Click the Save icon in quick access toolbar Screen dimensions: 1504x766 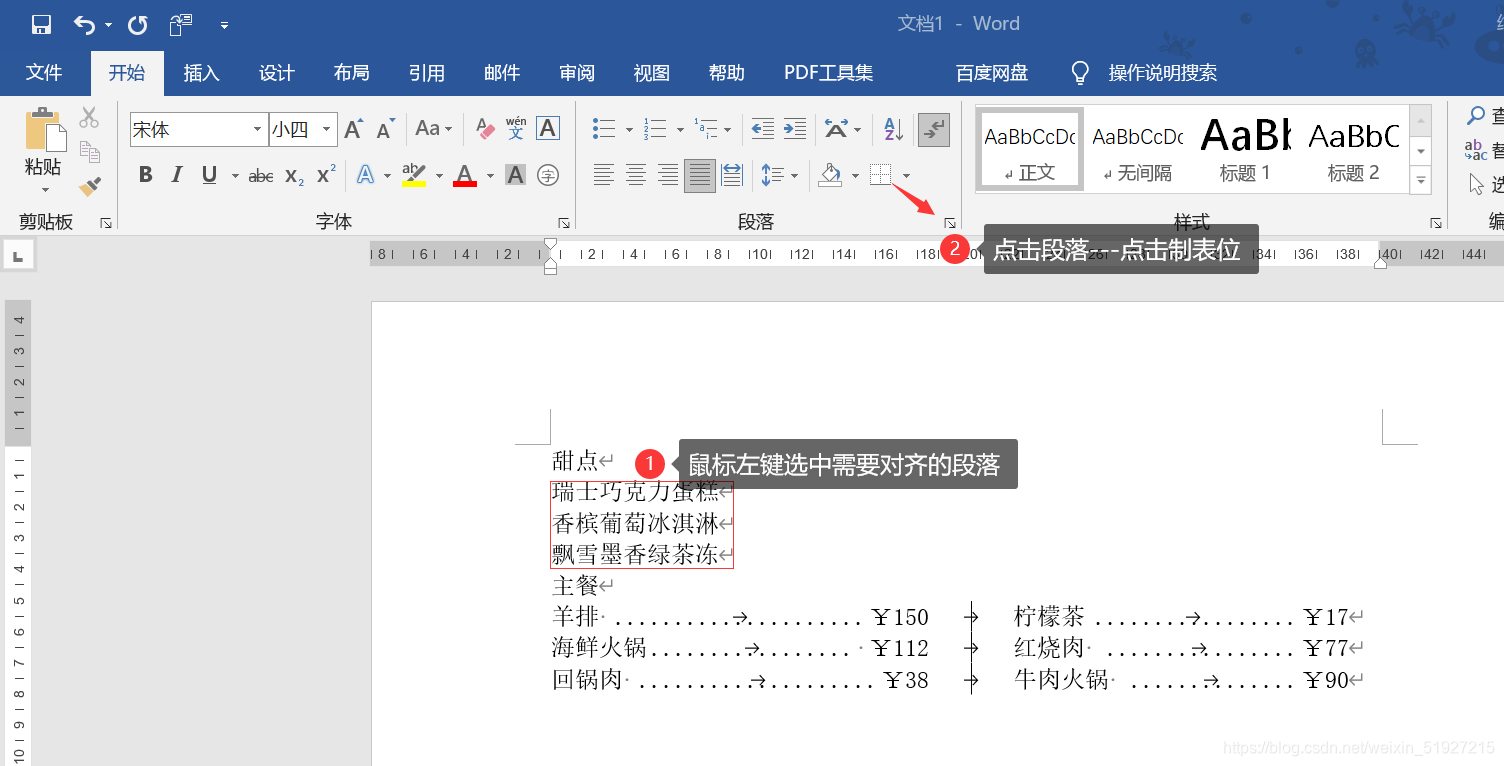(40, 23)
